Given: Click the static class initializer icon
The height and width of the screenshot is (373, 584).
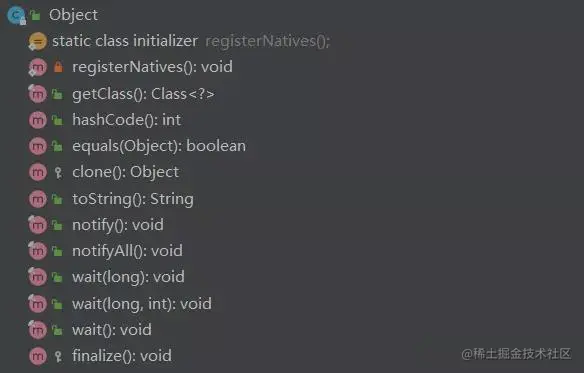Looking at the screenshot, I should (38, 41).
